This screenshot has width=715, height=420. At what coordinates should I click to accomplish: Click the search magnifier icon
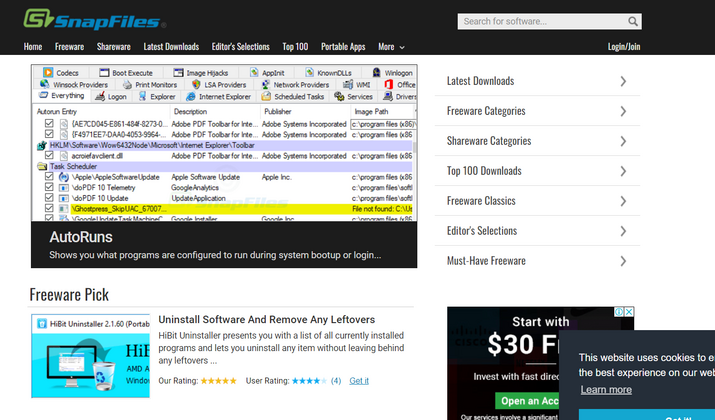[630, 21]
